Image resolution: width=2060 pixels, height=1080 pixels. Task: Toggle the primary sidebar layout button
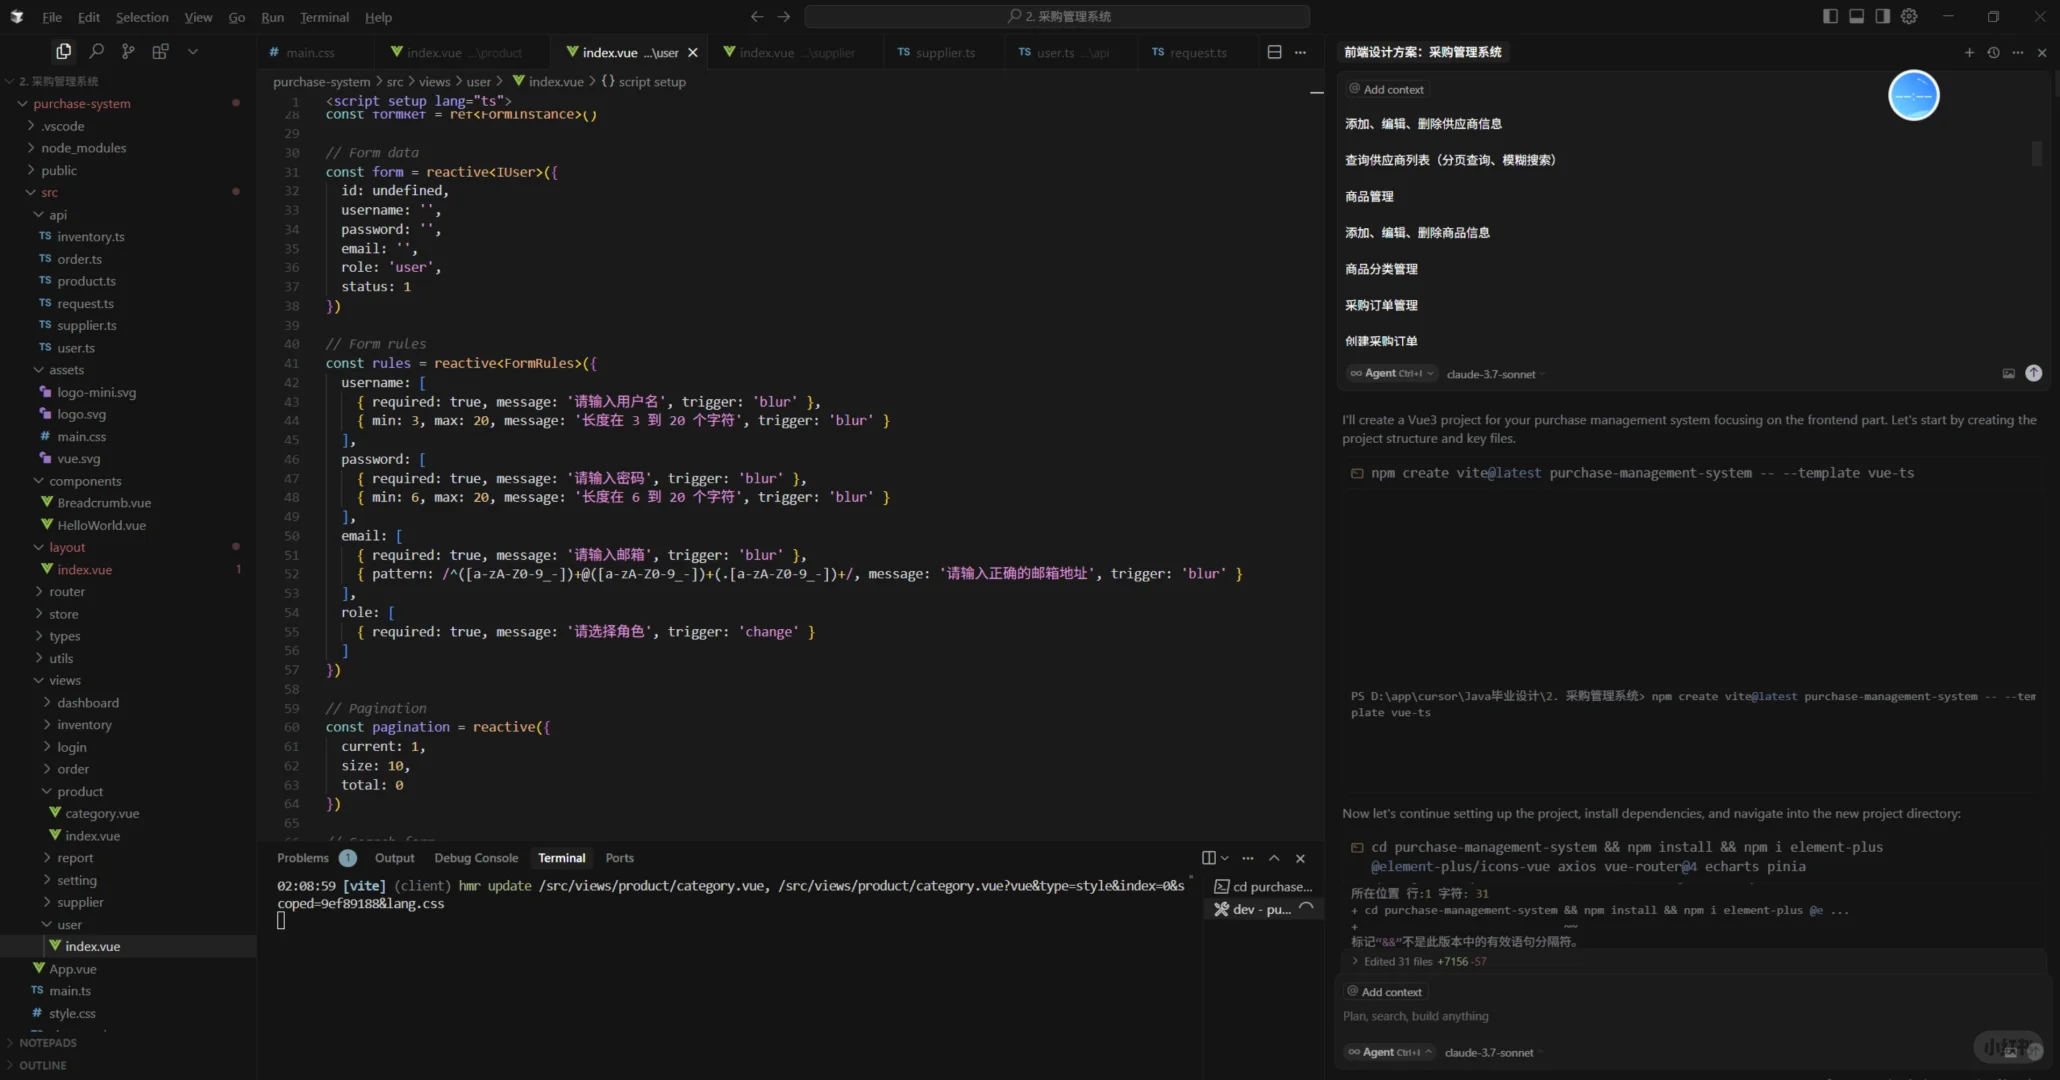coord(1830,16)
